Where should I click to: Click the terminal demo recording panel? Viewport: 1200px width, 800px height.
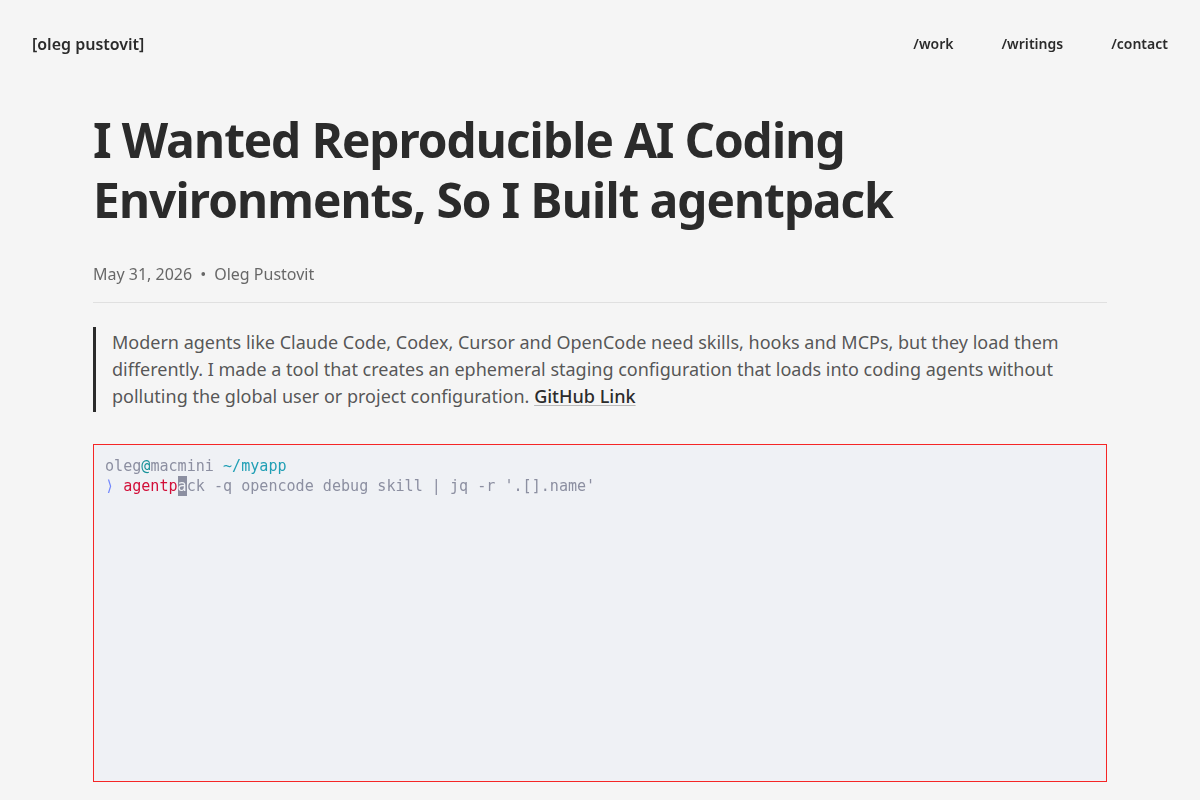point(600,613)
